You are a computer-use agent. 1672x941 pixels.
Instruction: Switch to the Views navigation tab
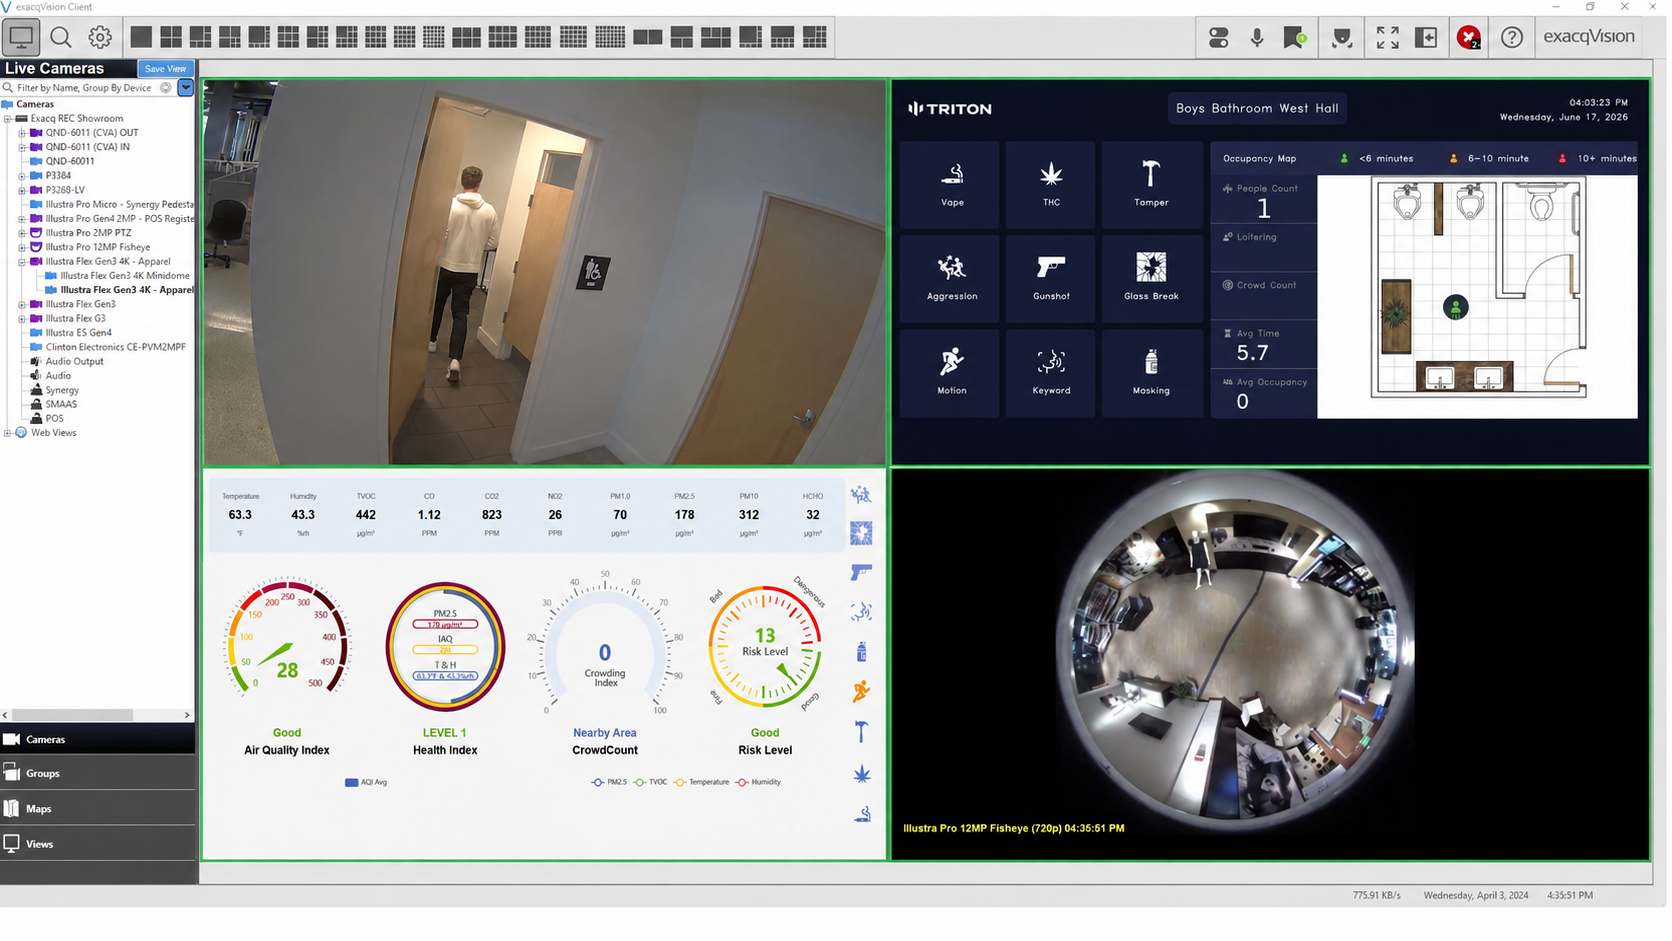98,844
